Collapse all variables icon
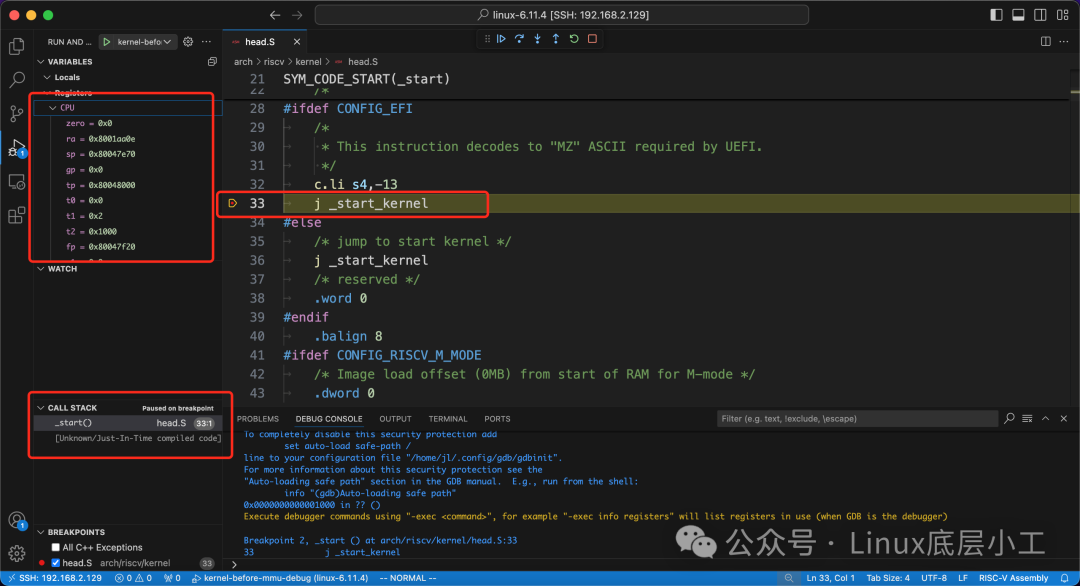 [x=212, y=61]
